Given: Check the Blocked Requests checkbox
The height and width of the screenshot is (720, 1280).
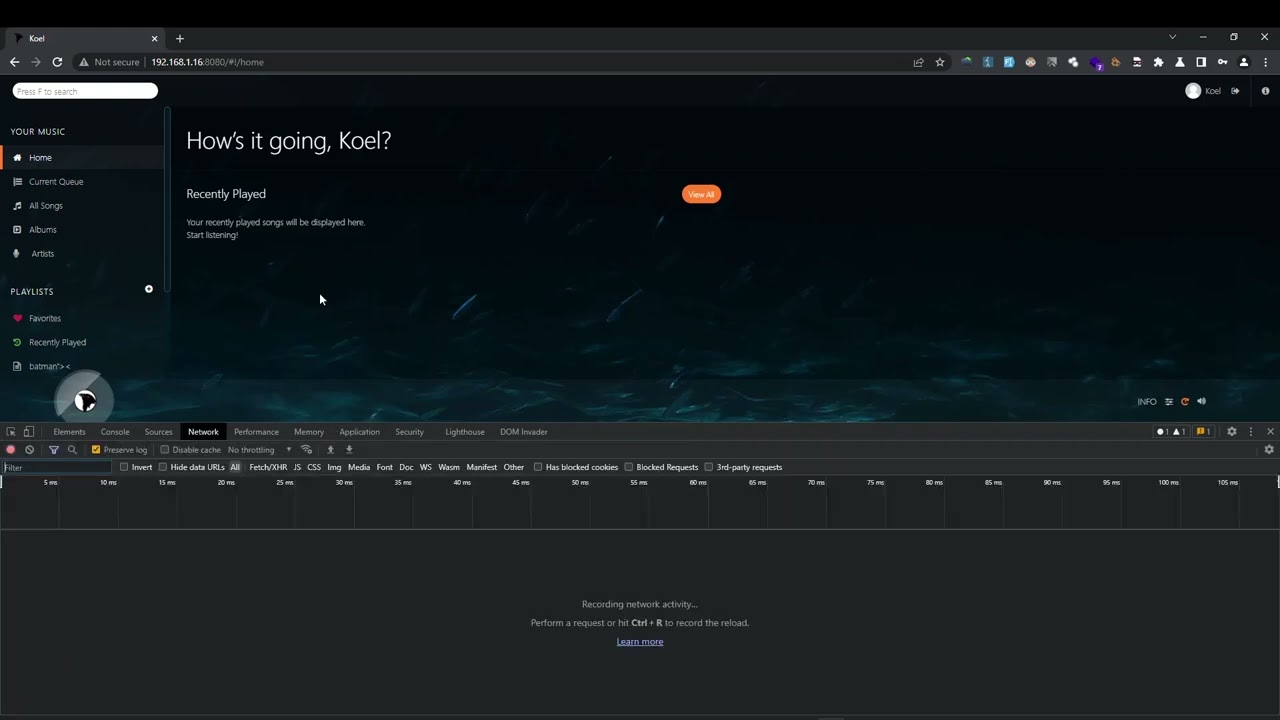Looking at the screenshot, I should click(629, 467).
